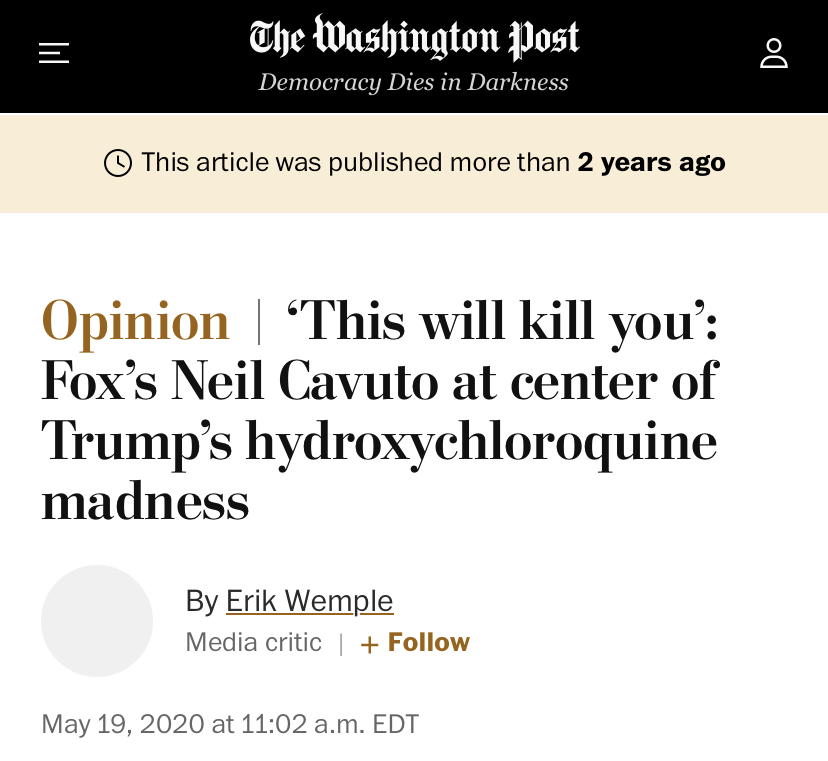Click the May 19, 2020 timestamp

point(230,724)
